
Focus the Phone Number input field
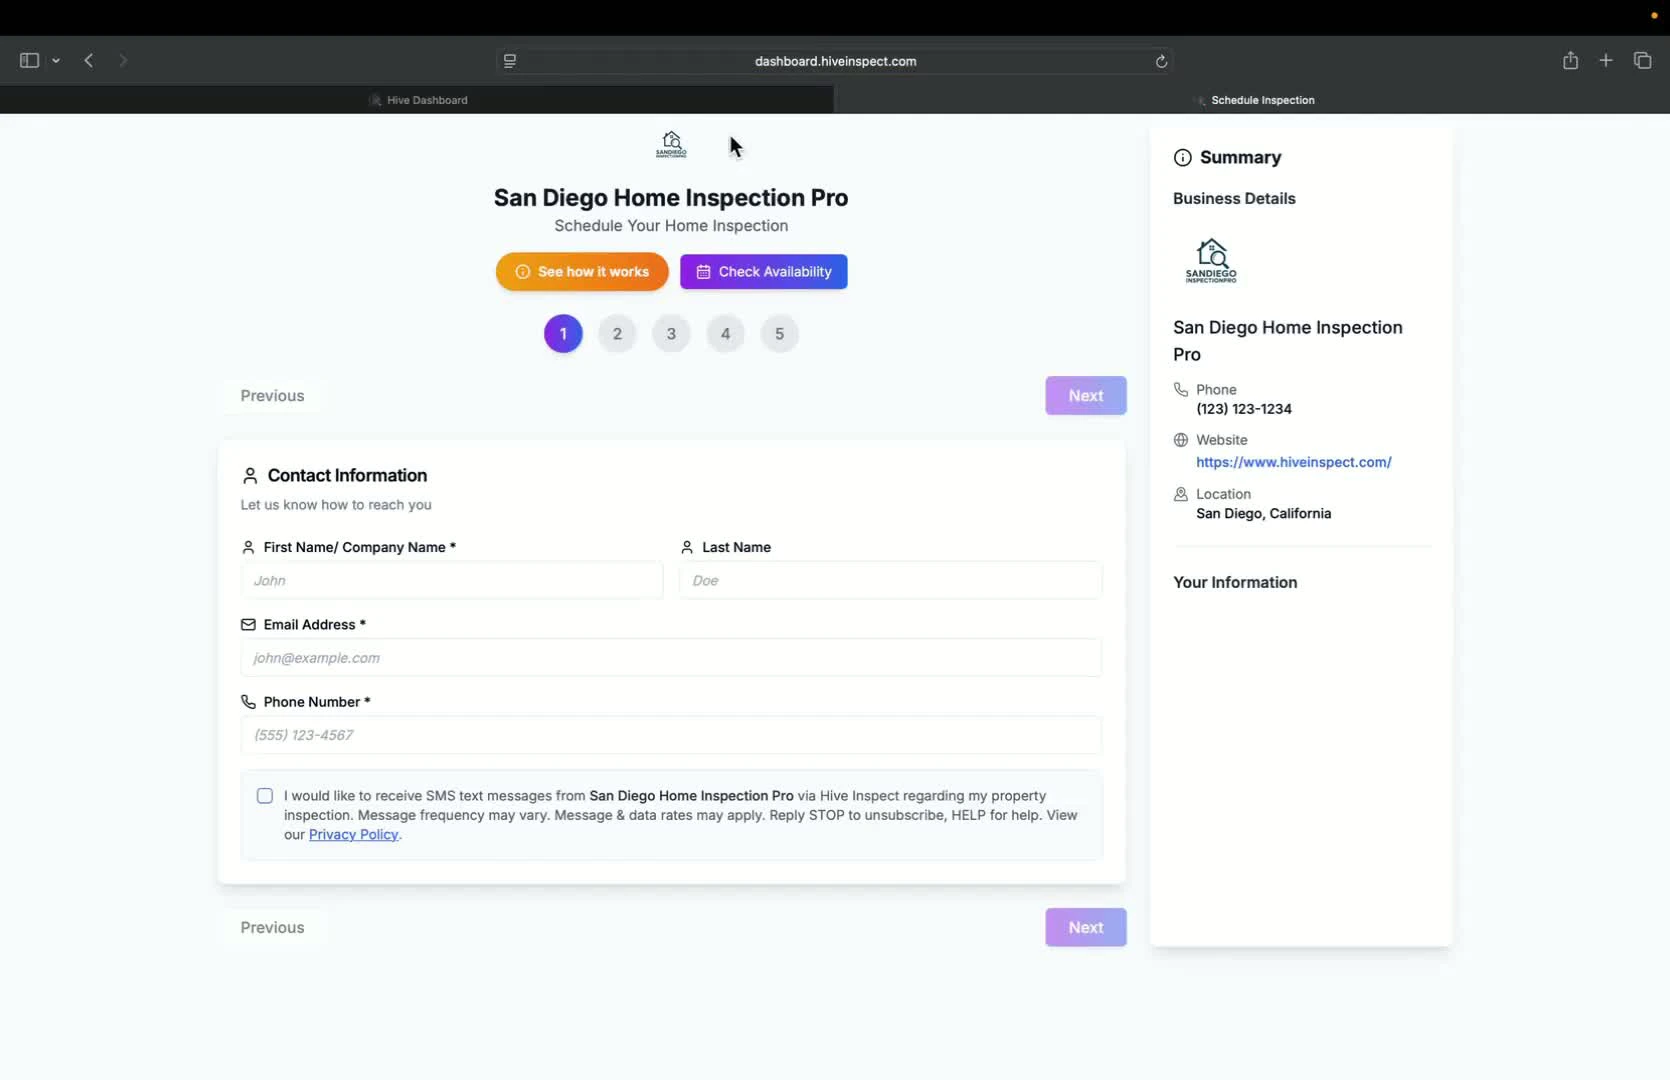pyautogui.click(x=671, y=735)
